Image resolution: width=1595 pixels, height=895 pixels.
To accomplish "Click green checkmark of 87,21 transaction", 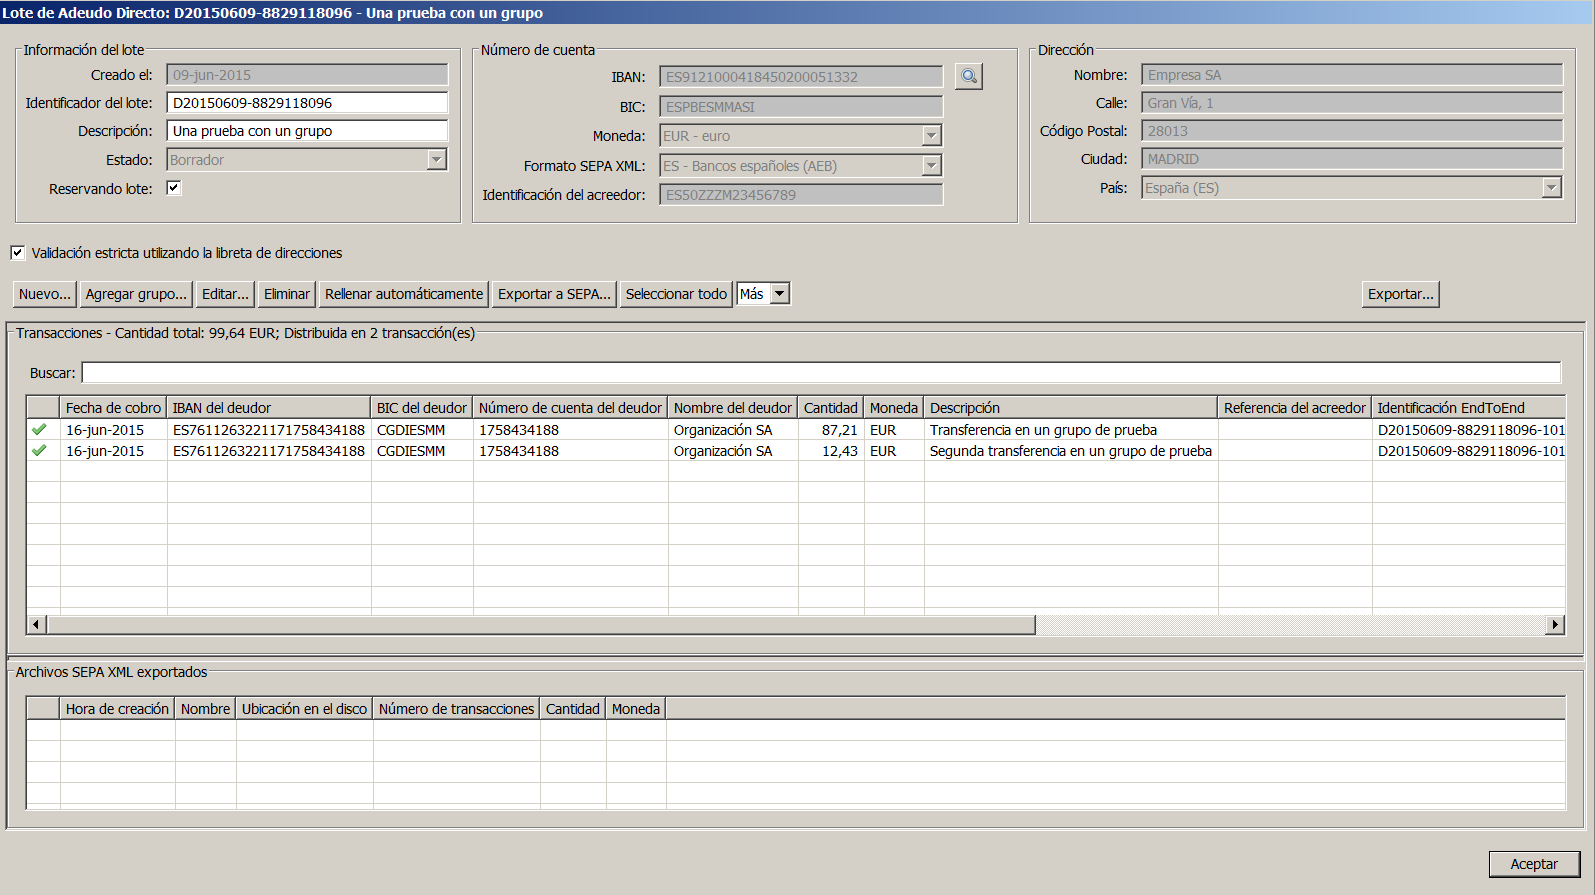I will [39, 430].
